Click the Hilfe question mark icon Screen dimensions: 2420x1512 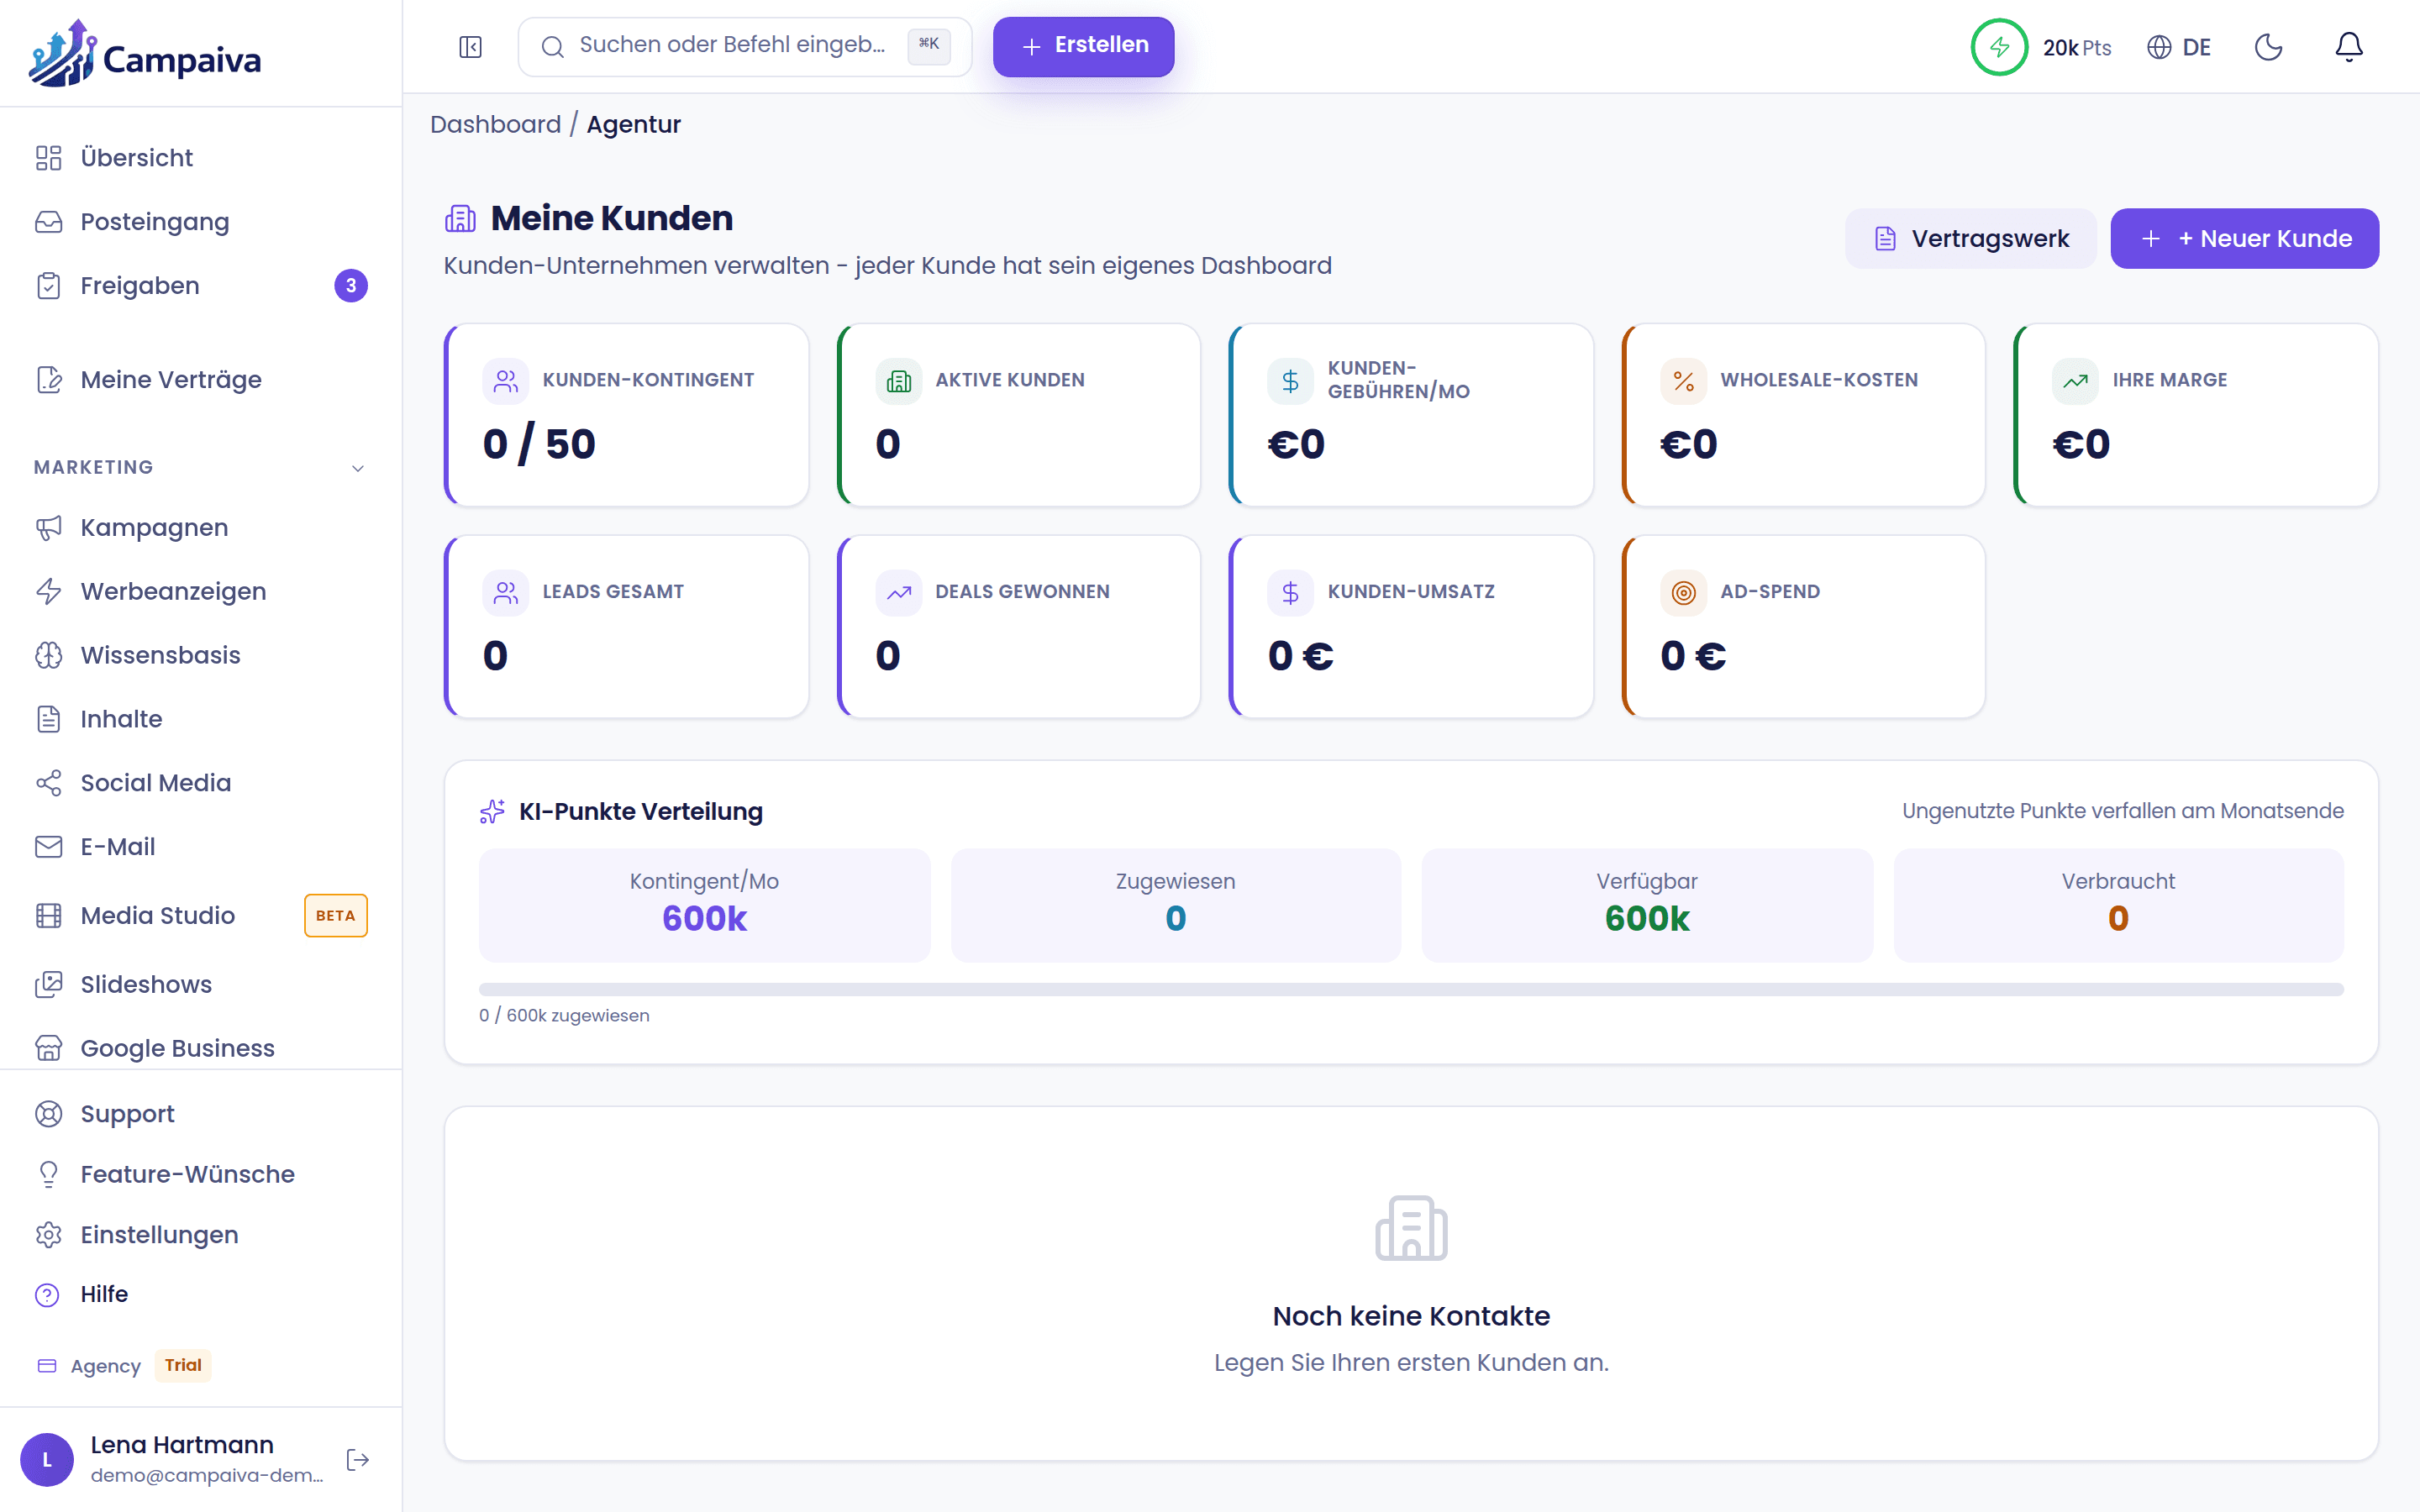48,1295
